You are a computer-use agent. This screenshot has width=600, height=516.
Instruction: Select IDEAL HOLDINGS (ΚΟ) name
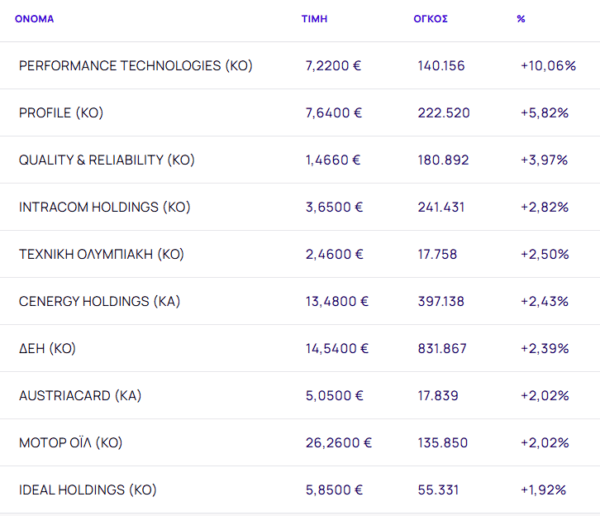88,490
